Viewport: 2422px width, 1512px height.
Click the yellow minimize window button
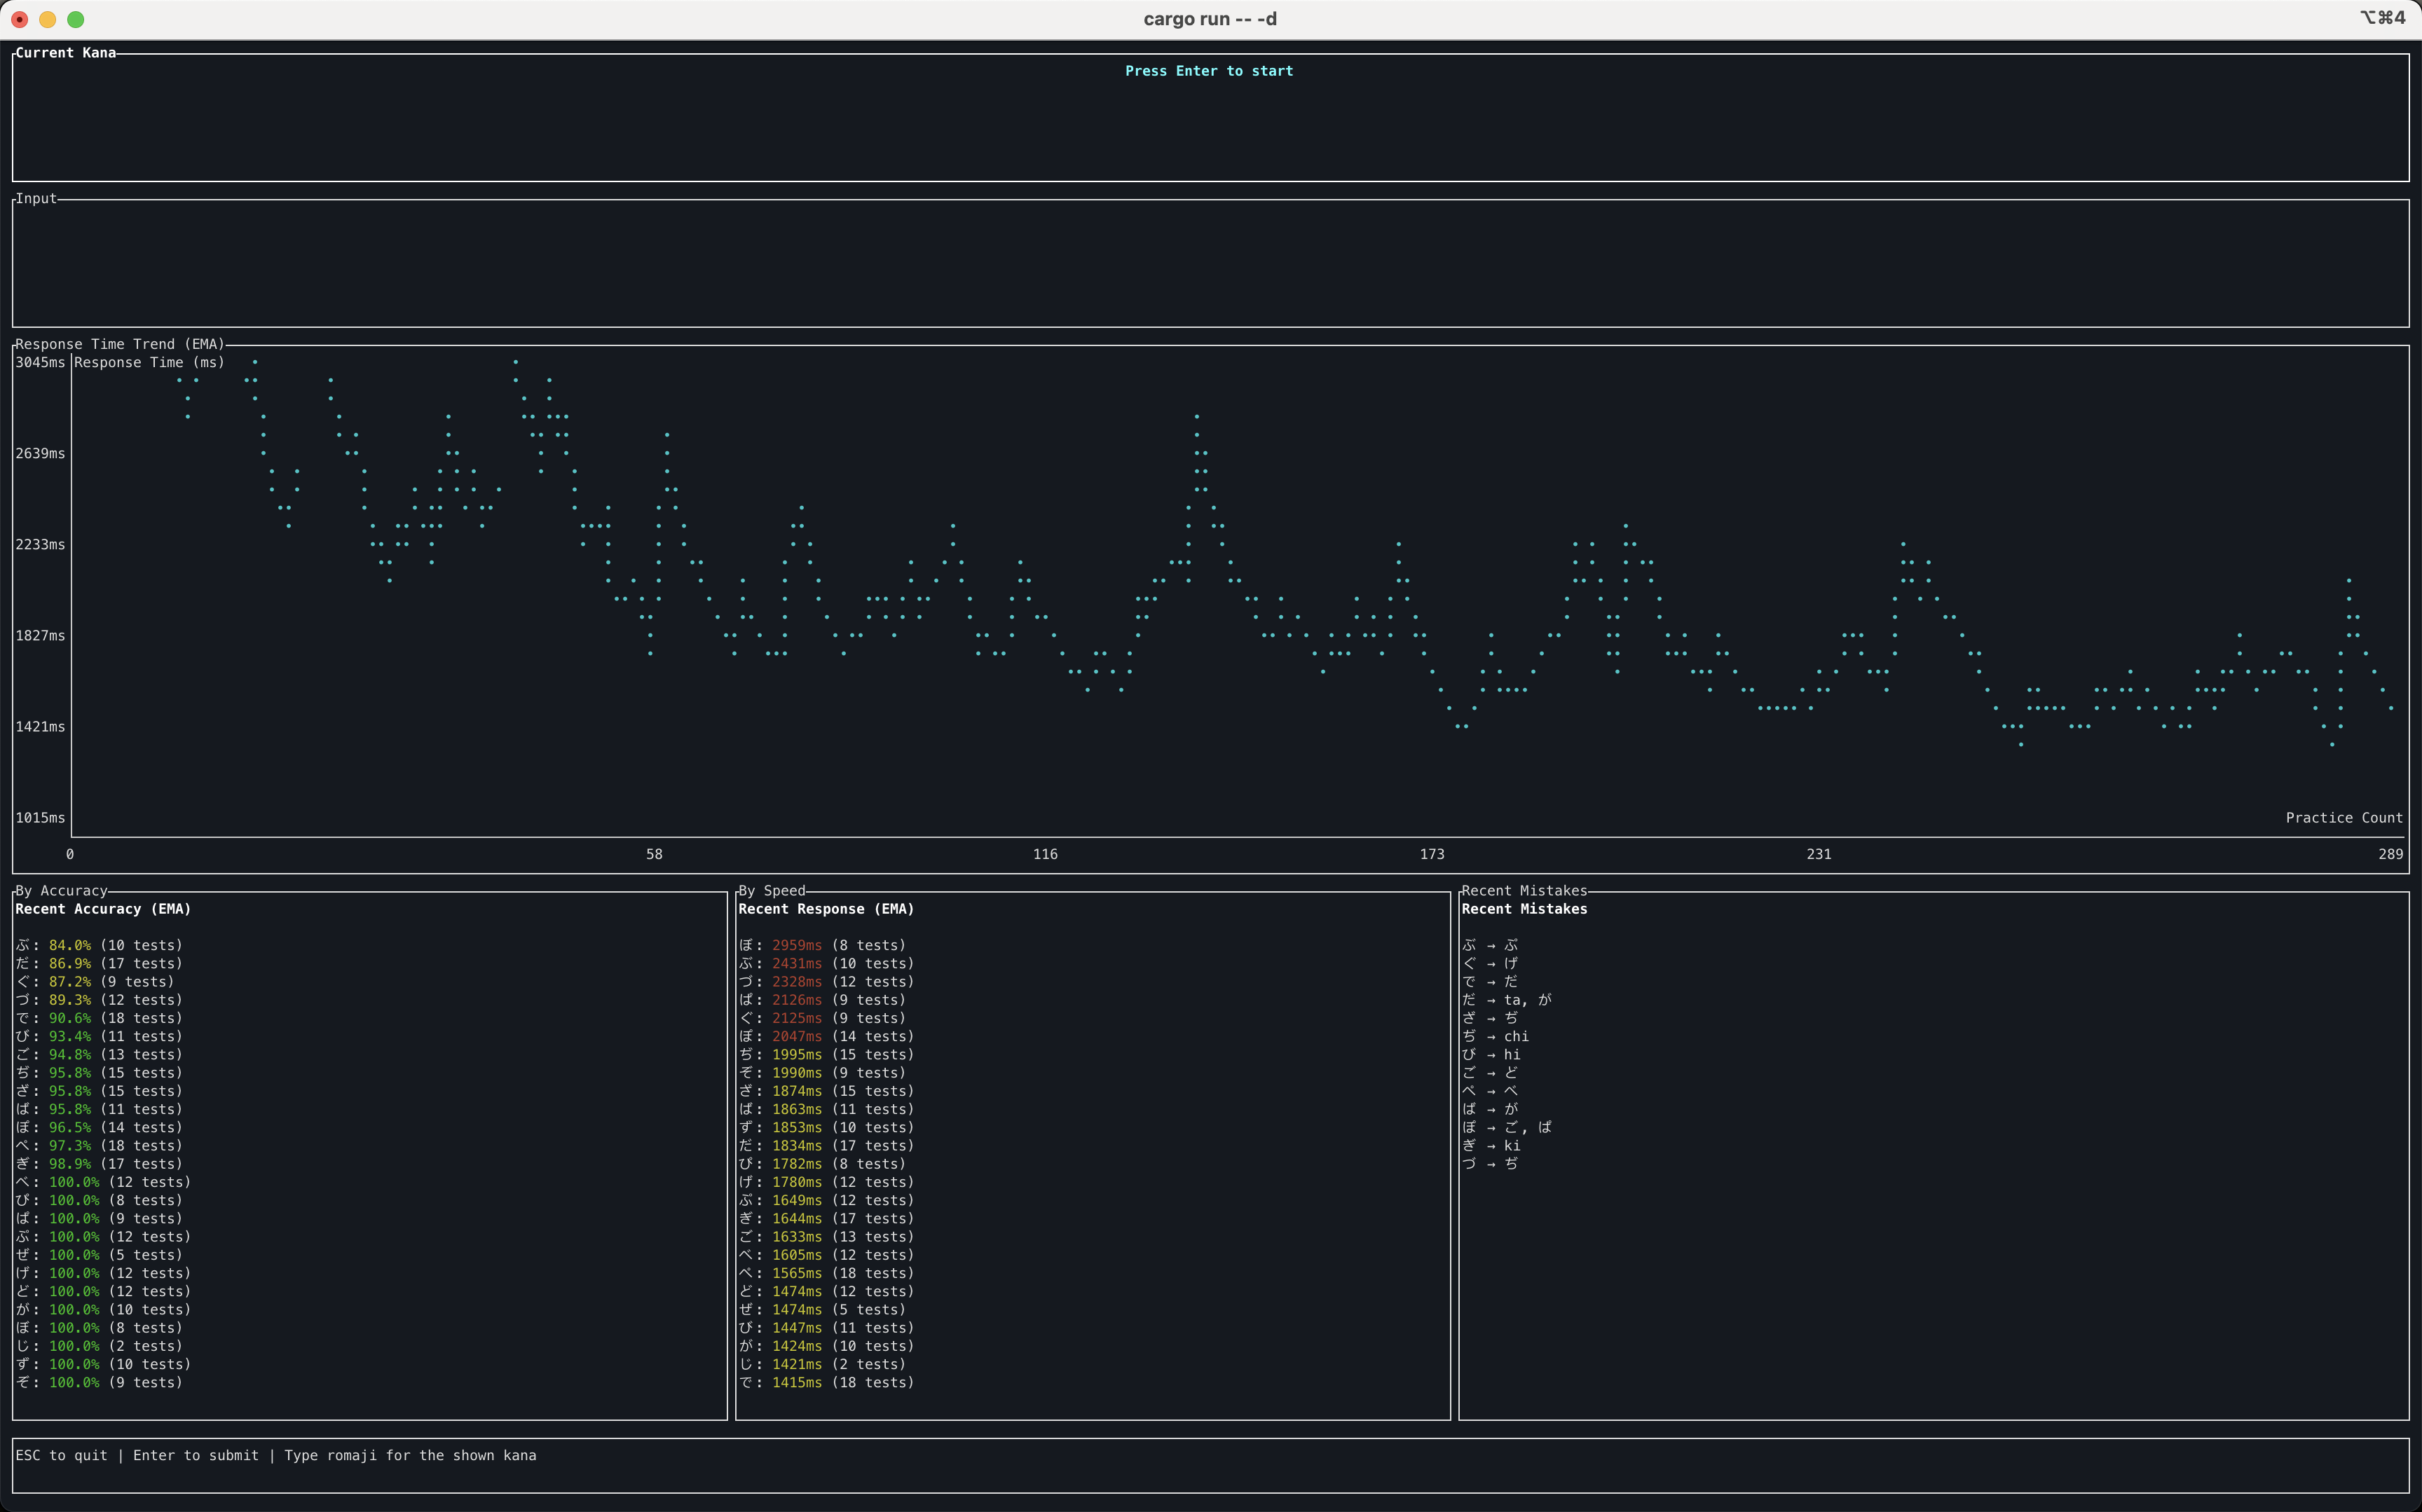click(47, 19)
